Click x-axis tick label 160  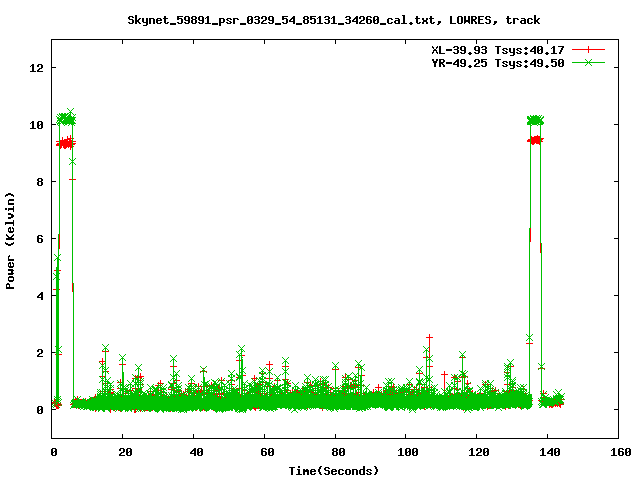620,452
